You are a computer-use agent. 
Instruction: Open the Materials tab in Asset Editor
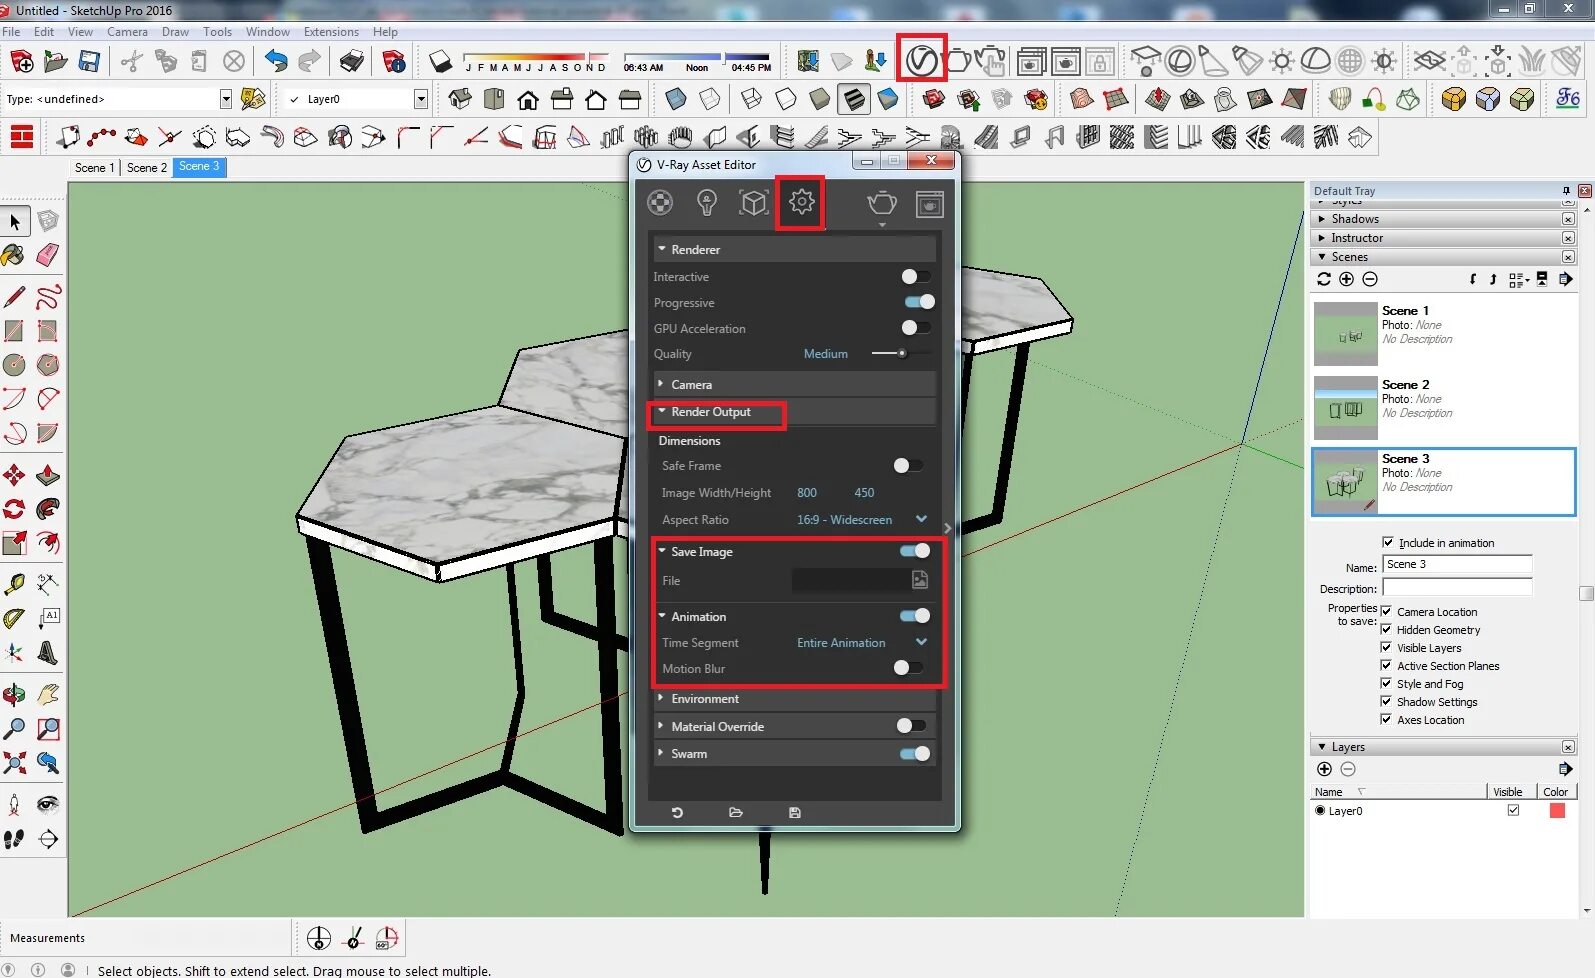(x=660, y=203)
